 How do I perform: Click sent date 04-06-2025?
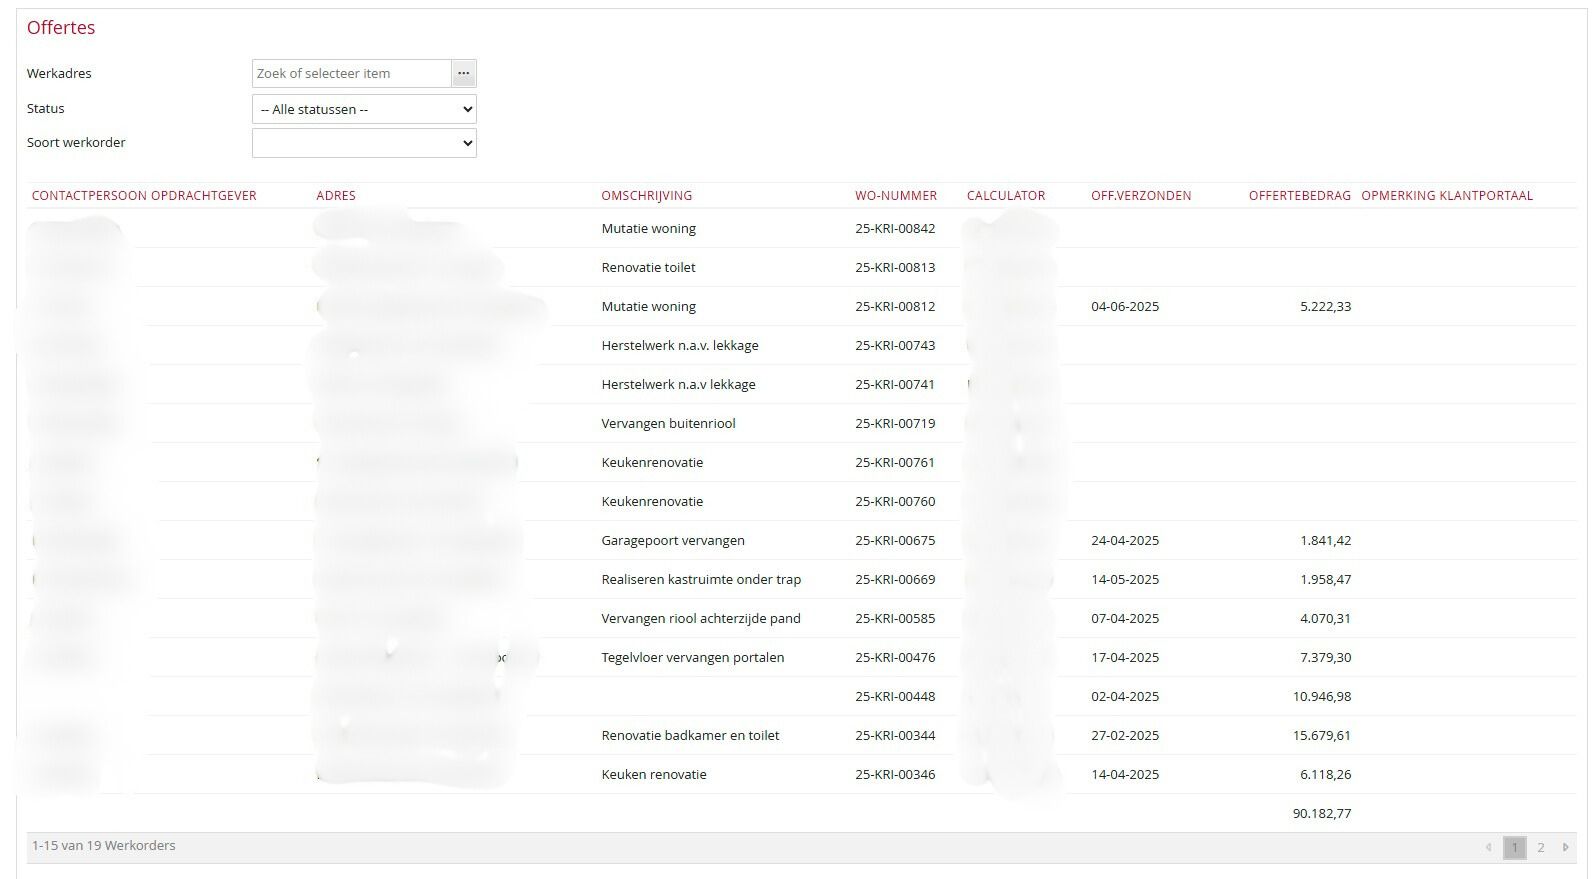click(x=1125, y=307)
